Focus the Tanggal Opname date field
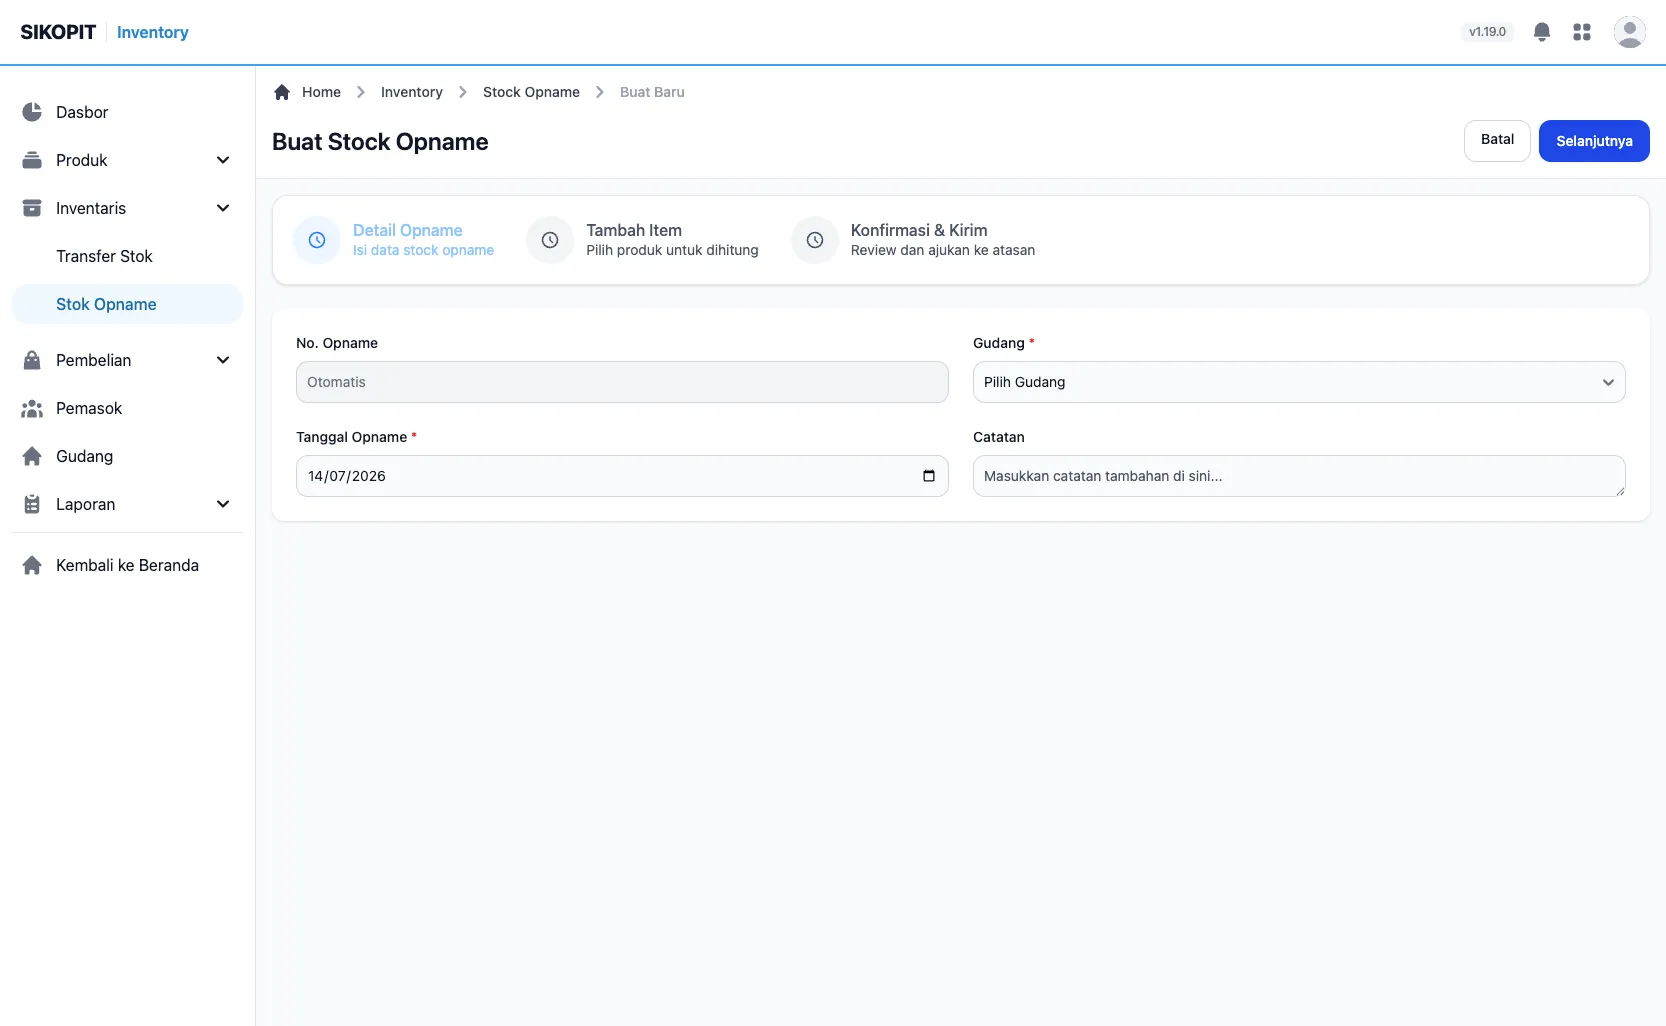 click(622, 476)
